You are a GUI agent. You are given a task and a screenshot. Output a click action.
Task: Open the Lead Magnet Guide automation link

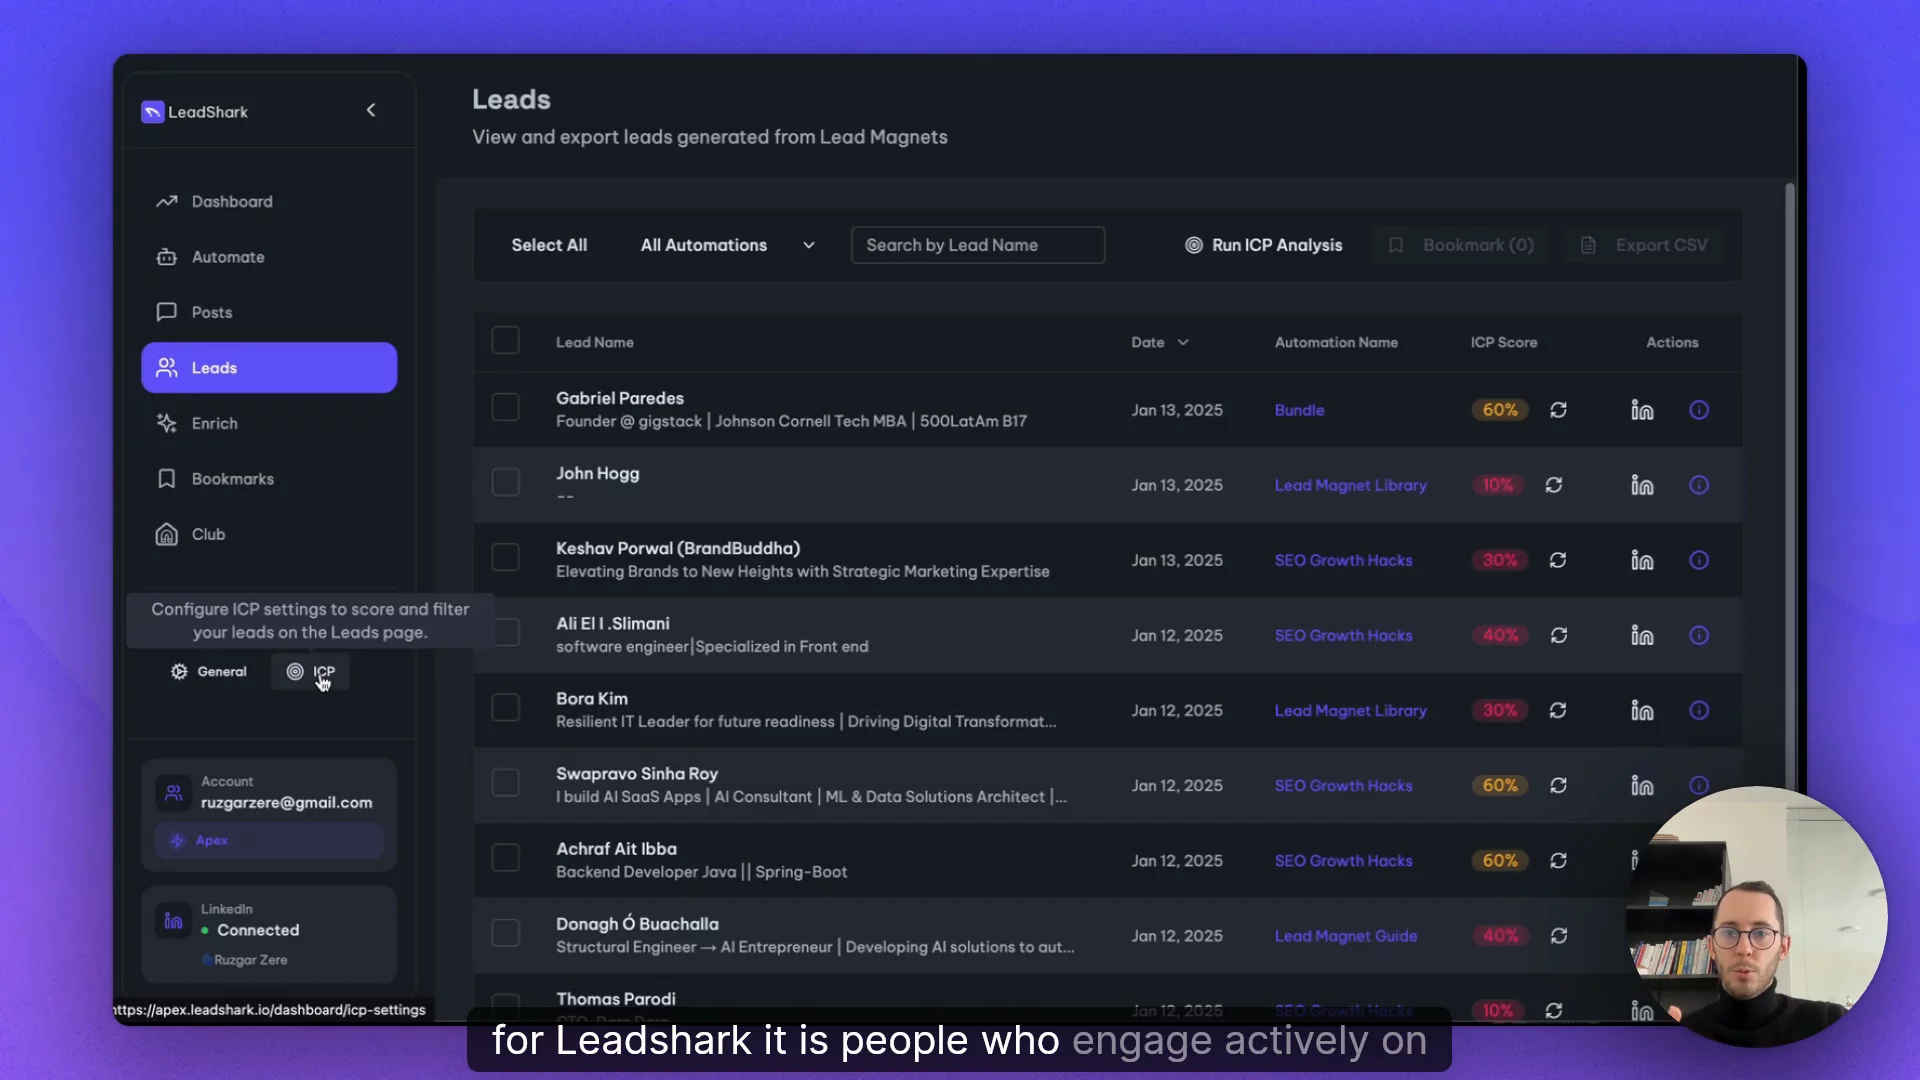point(1345,936)
